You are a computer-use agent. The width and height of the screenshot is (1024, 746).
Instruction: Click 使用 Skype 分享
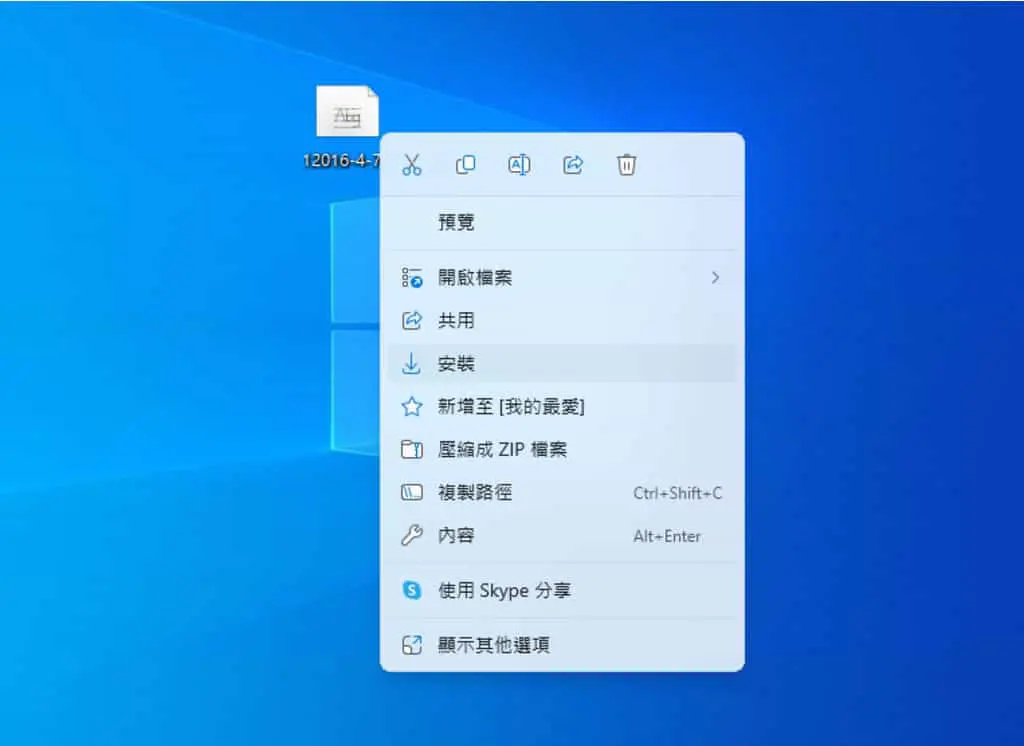562,591
